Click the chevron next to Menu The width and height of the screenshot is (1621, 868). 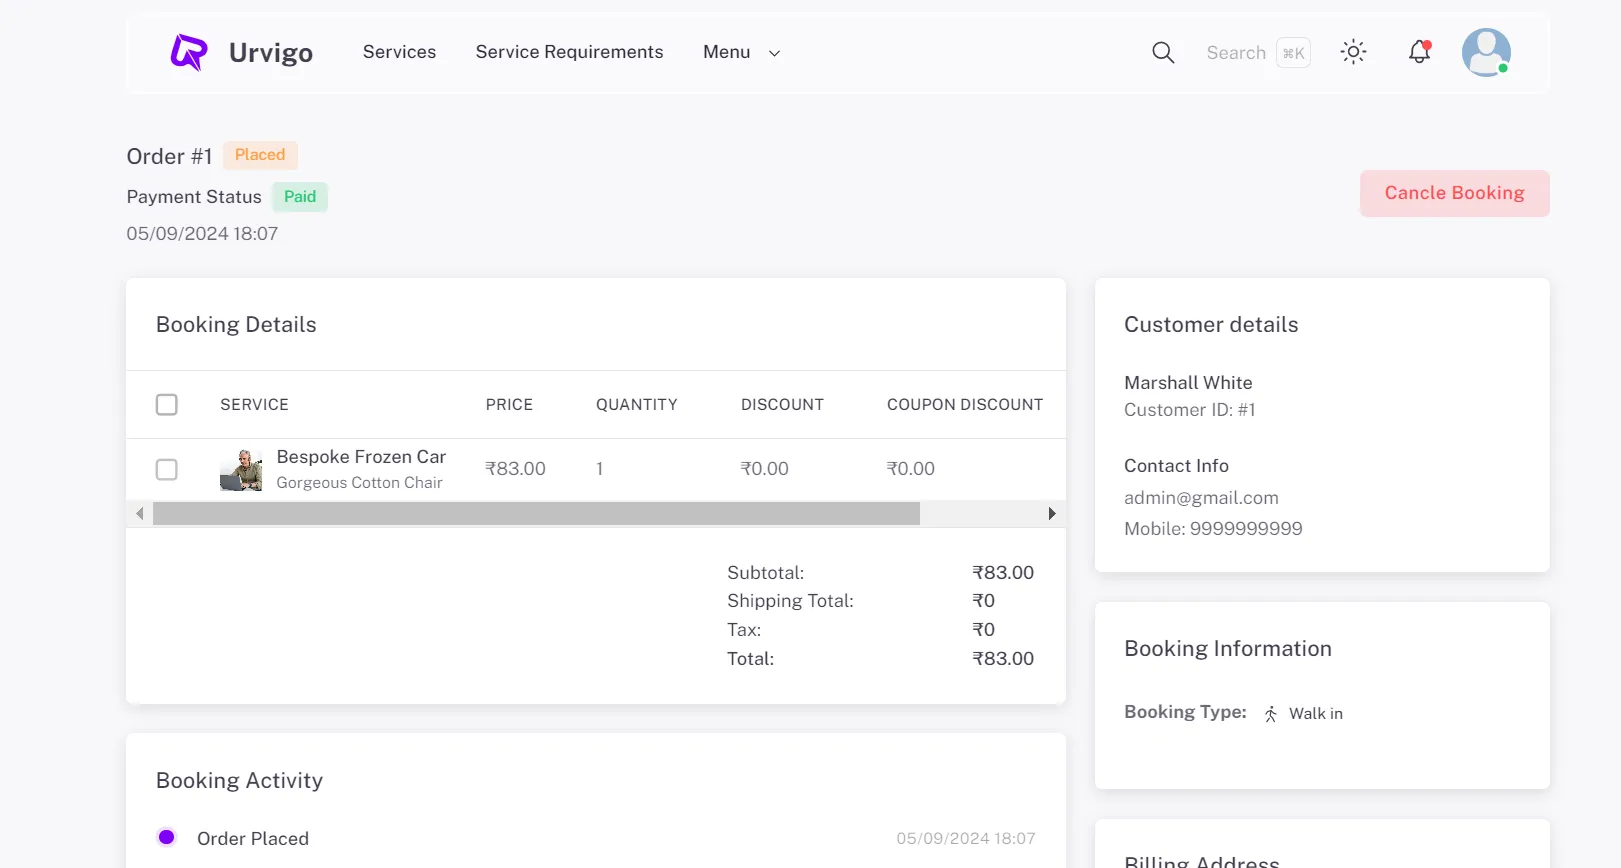pos(774,53)
